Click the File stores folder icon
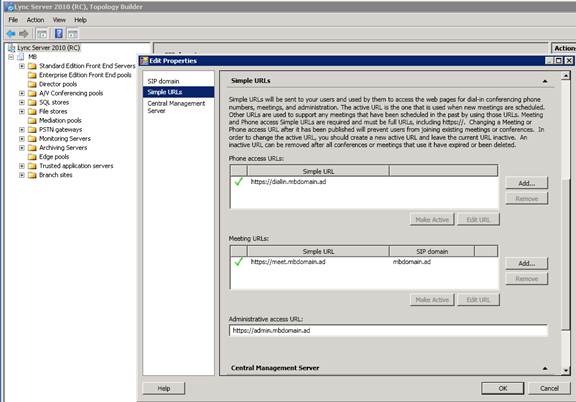The width and height of the screenshot is (576, 402). 32,112
